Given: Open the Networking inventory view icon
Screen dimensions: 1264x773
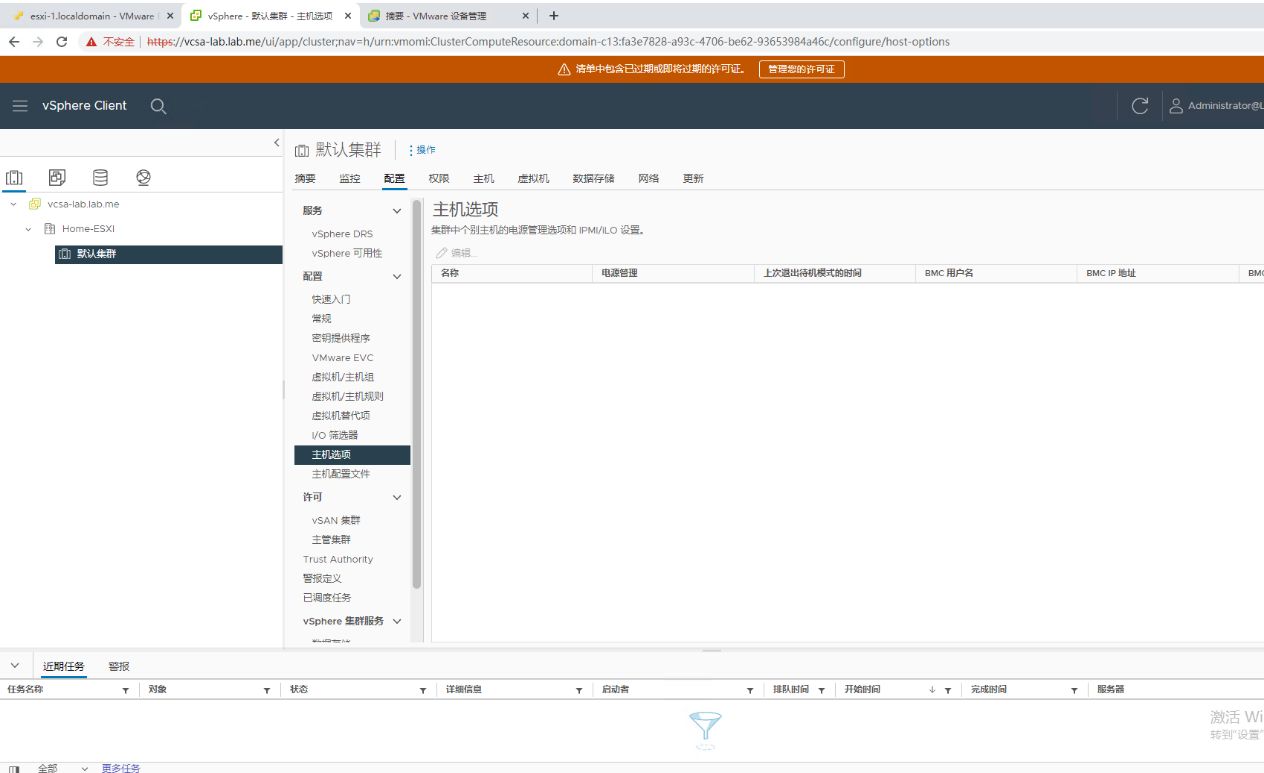Looking at the screenshot, I should (x=143, y=178).
